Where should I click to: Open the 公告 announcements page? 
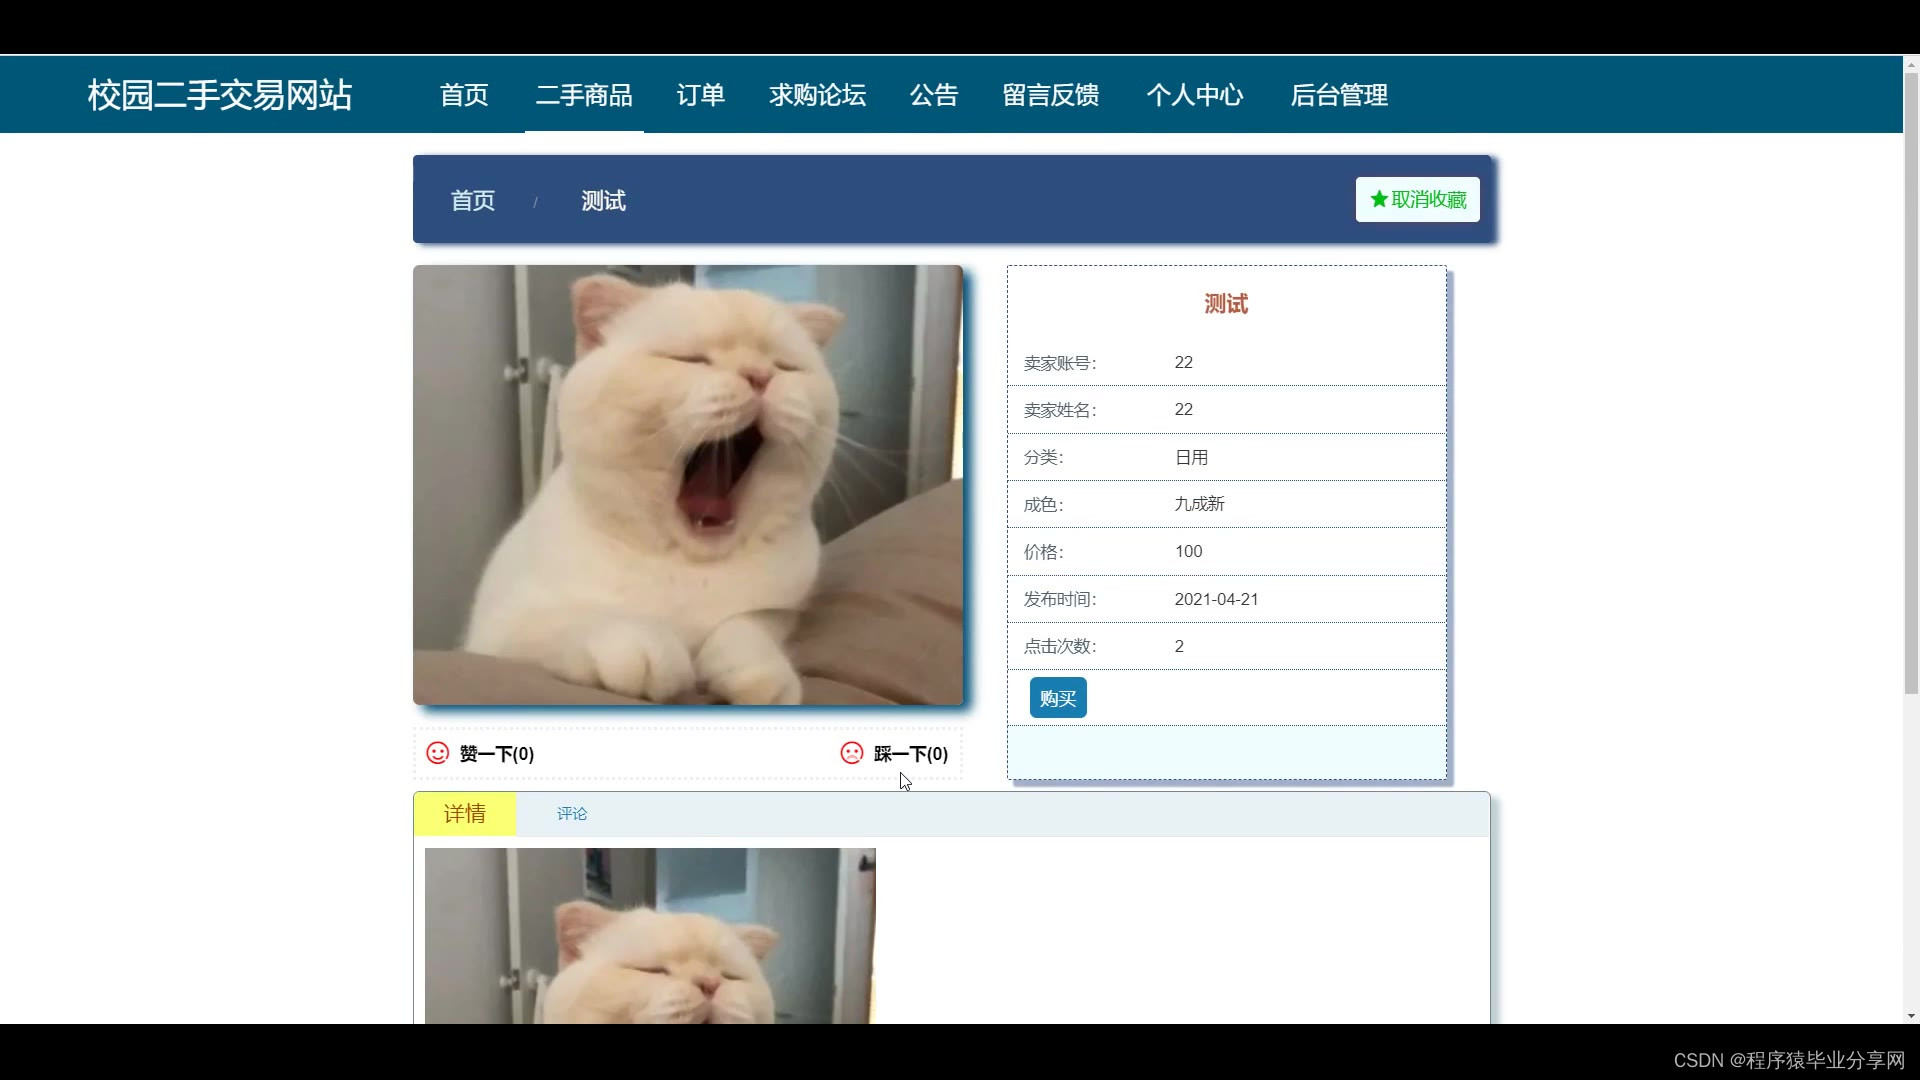tap(934, 95)
